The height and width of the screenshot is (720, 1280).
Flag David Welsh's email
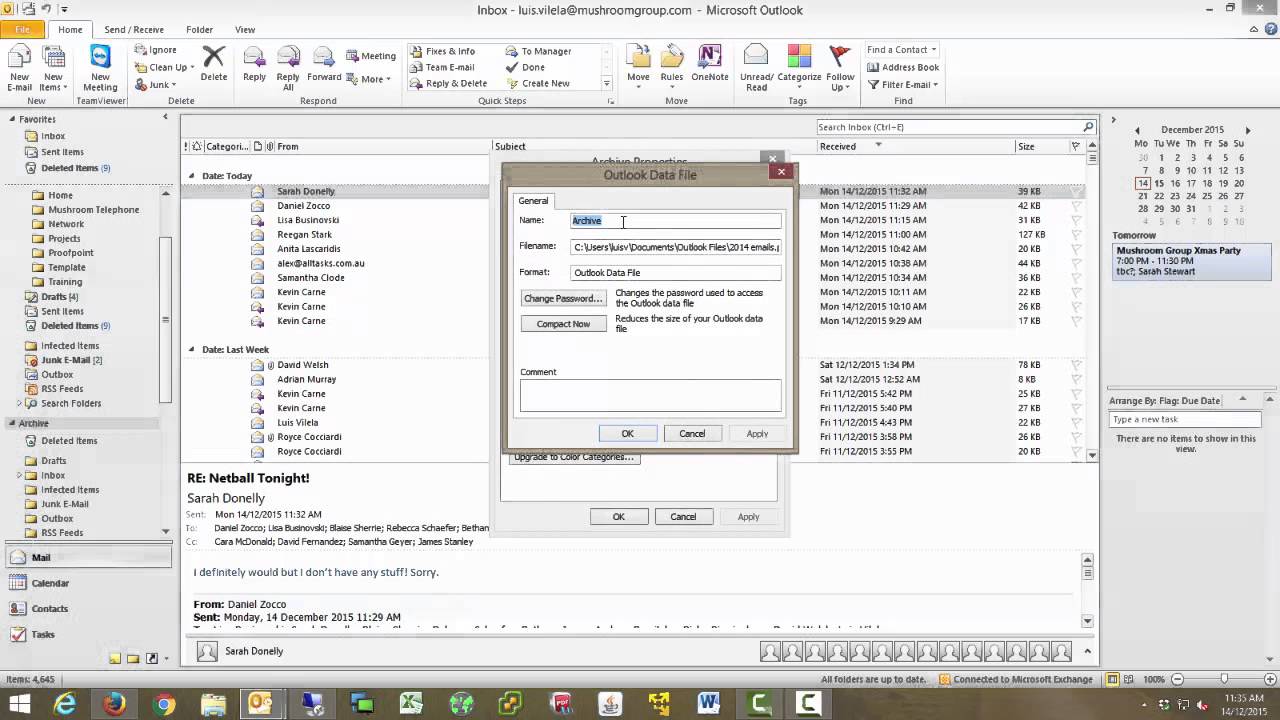tap(1076, 365)
